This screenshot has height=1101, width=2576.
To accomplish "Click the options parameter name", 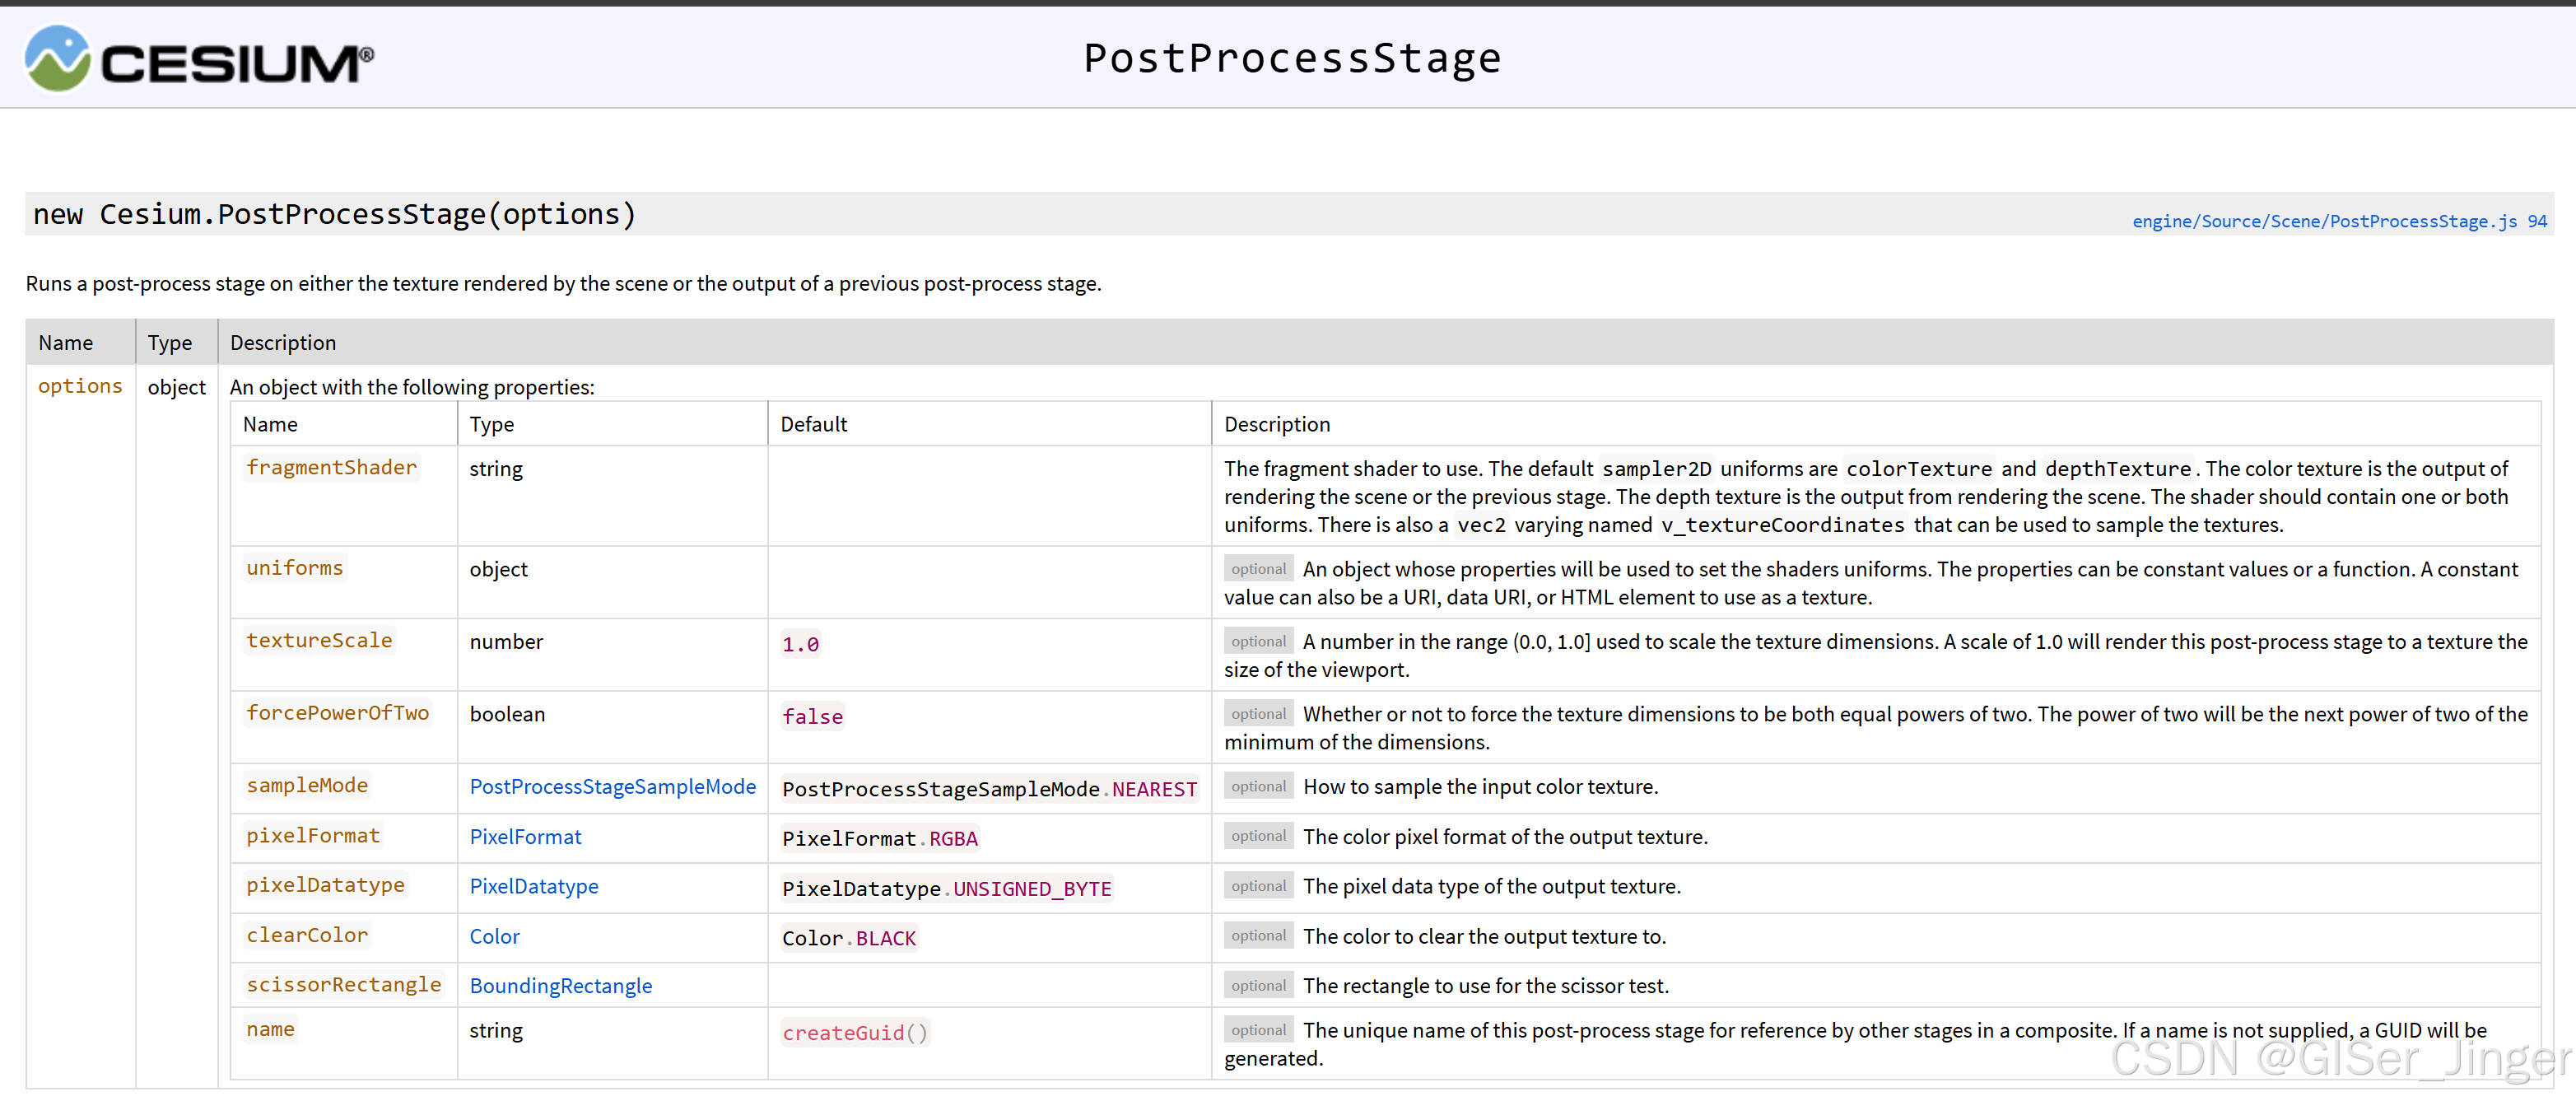I will tap(80, 386).
